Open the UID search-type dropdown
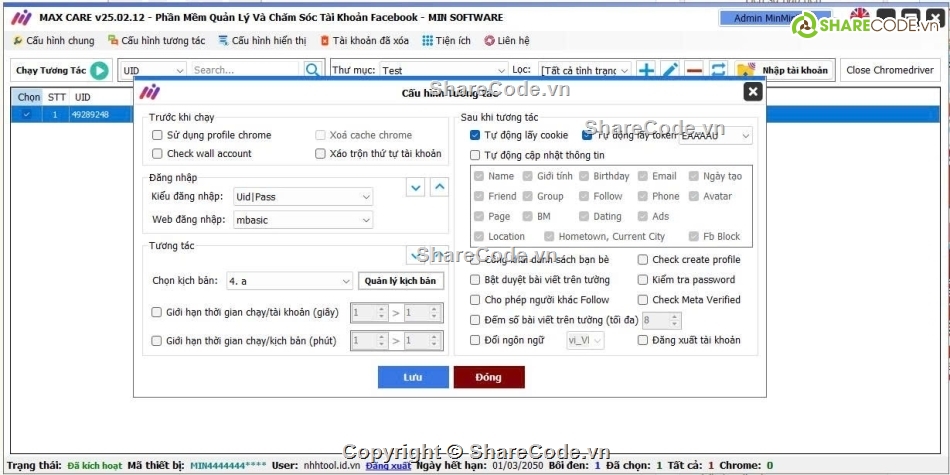950x475 pixels. pyautogui.click(x=153, y=70)
